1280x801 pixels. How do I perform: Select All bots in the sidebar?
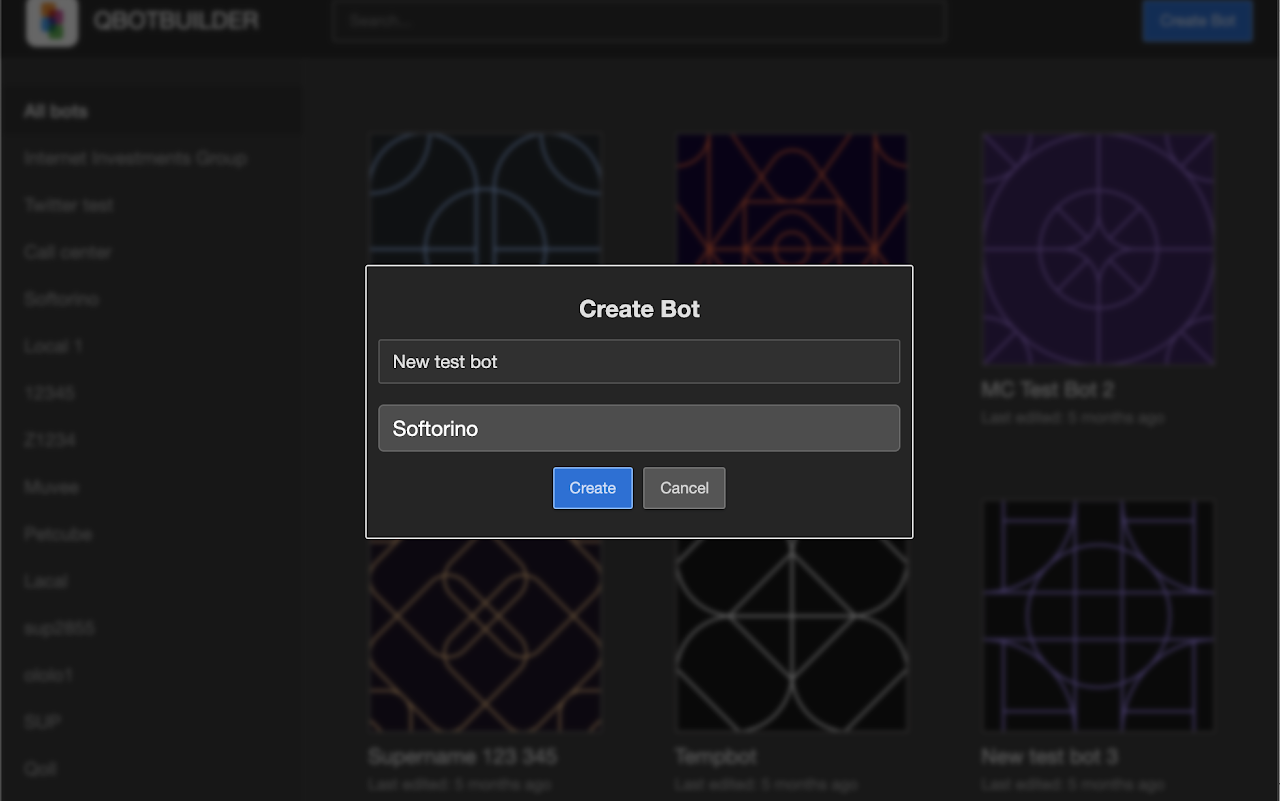pyautogui.click(x=56, y=111)
